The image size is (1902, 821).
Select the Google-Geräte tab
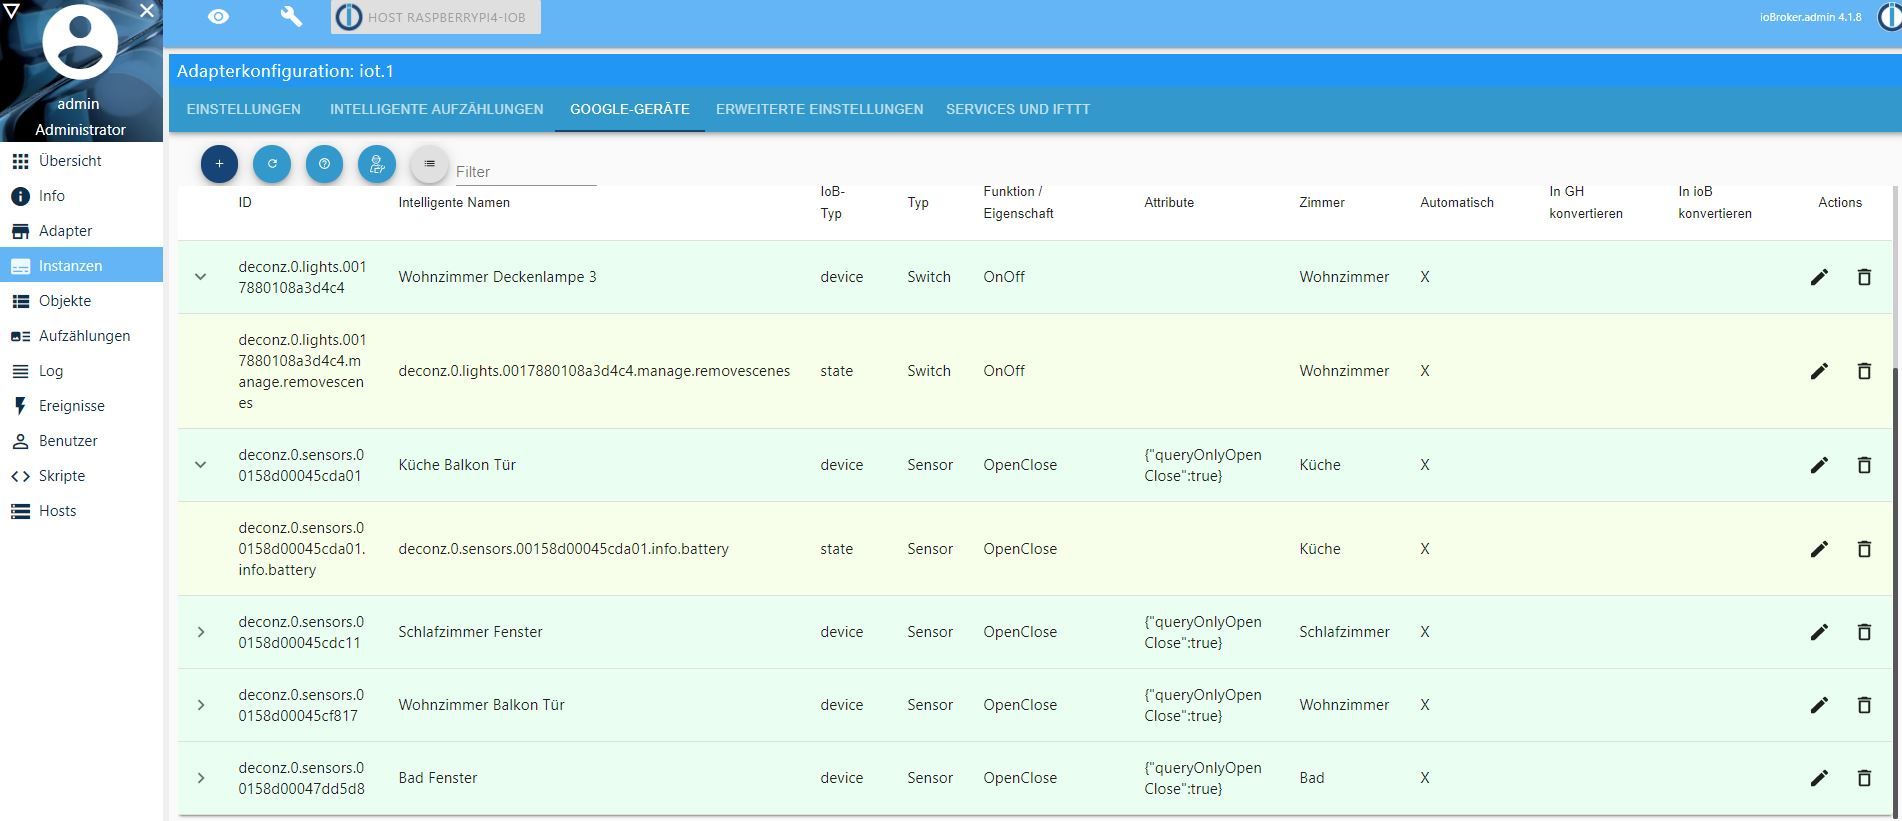click(630, 109)
